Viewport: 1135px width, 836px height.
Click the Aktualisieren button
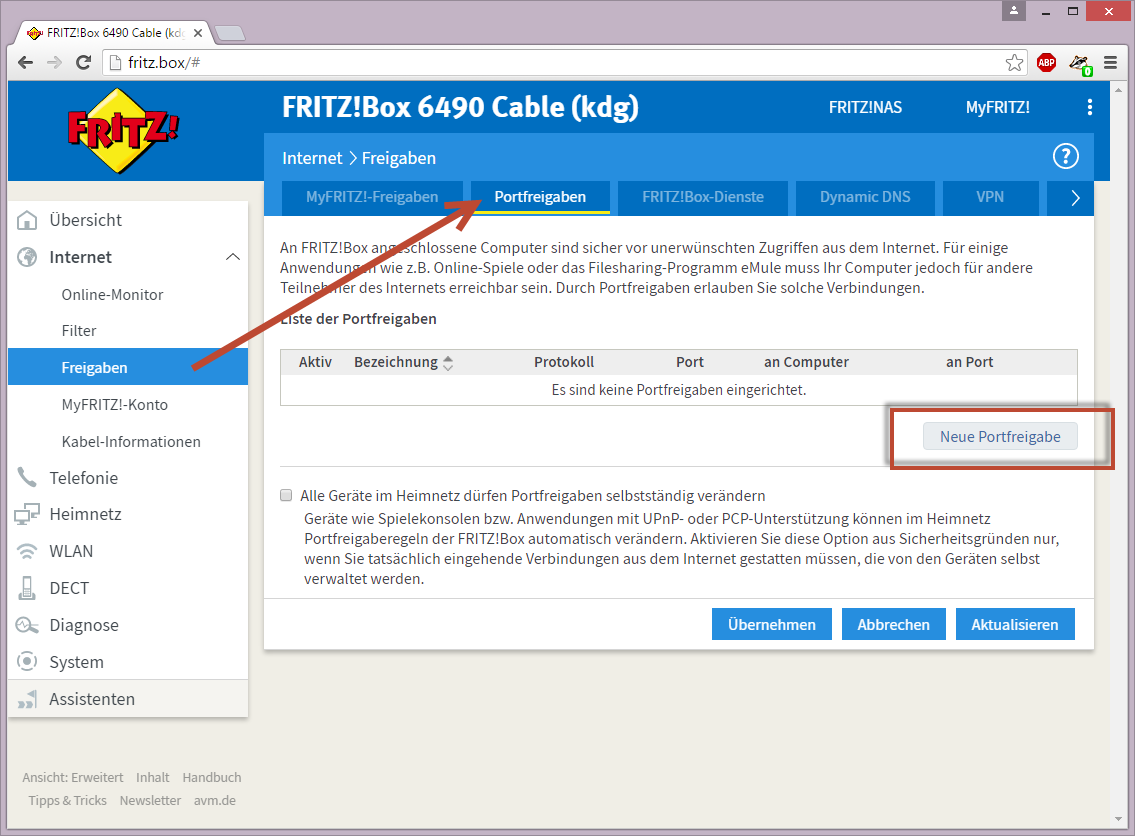click(1015, 624)
